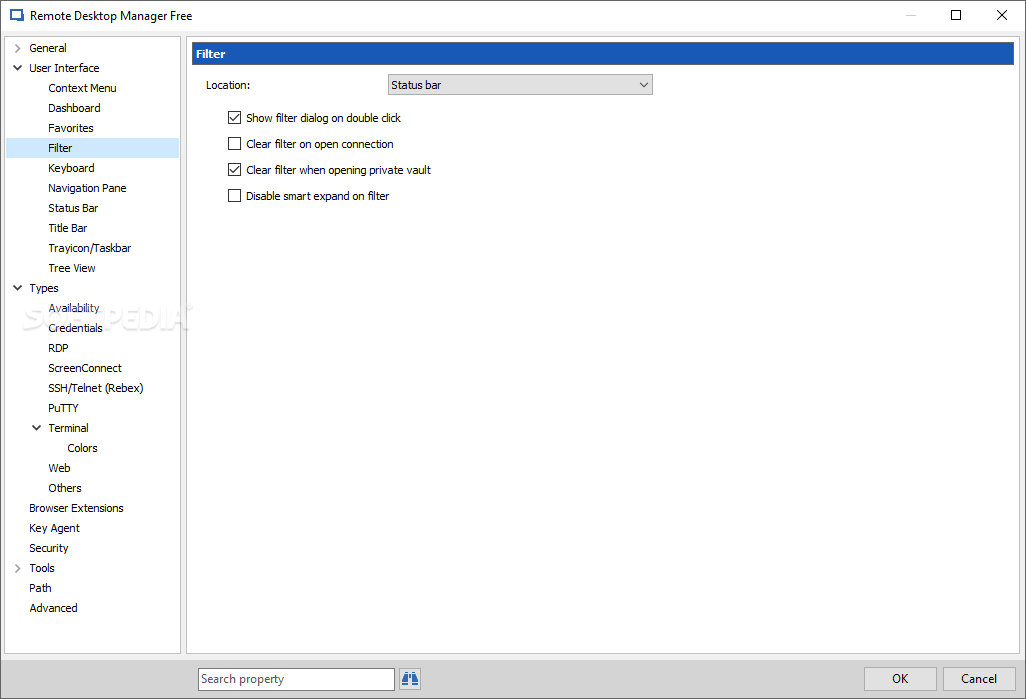Select Title Bar settings
Screen dimensions: 1026x699
[x=67, y=228]
